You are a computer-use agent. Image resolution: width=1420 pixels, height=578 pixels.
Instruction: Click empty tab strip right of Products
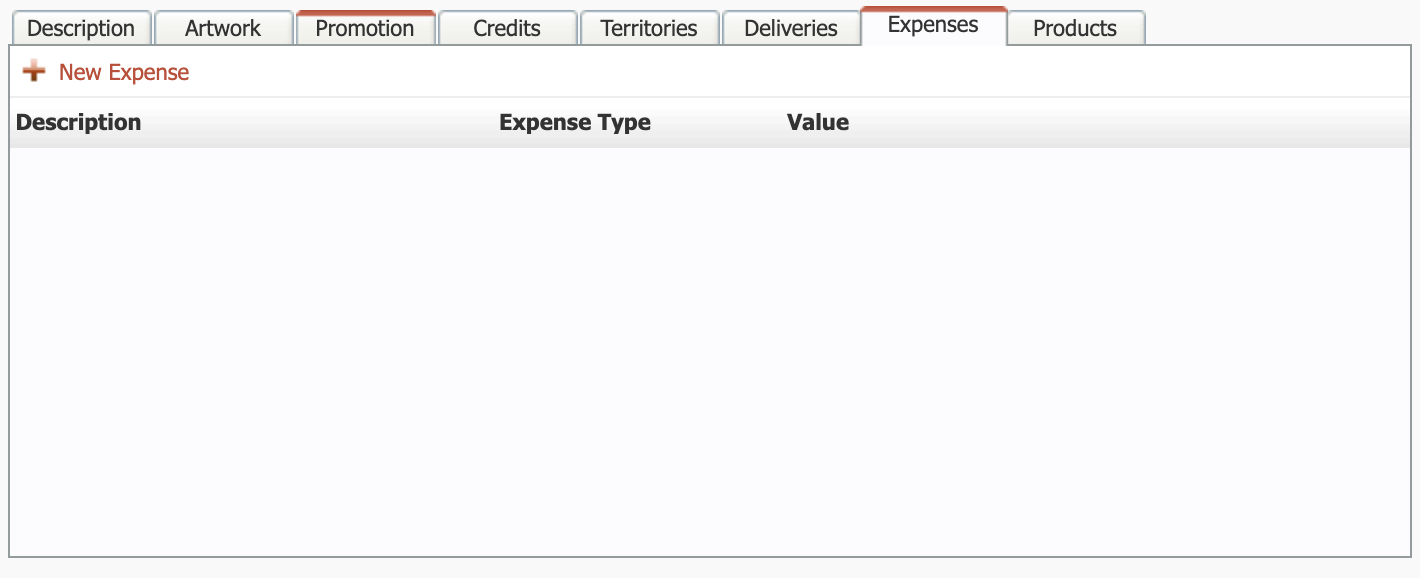click(1280, 26)
